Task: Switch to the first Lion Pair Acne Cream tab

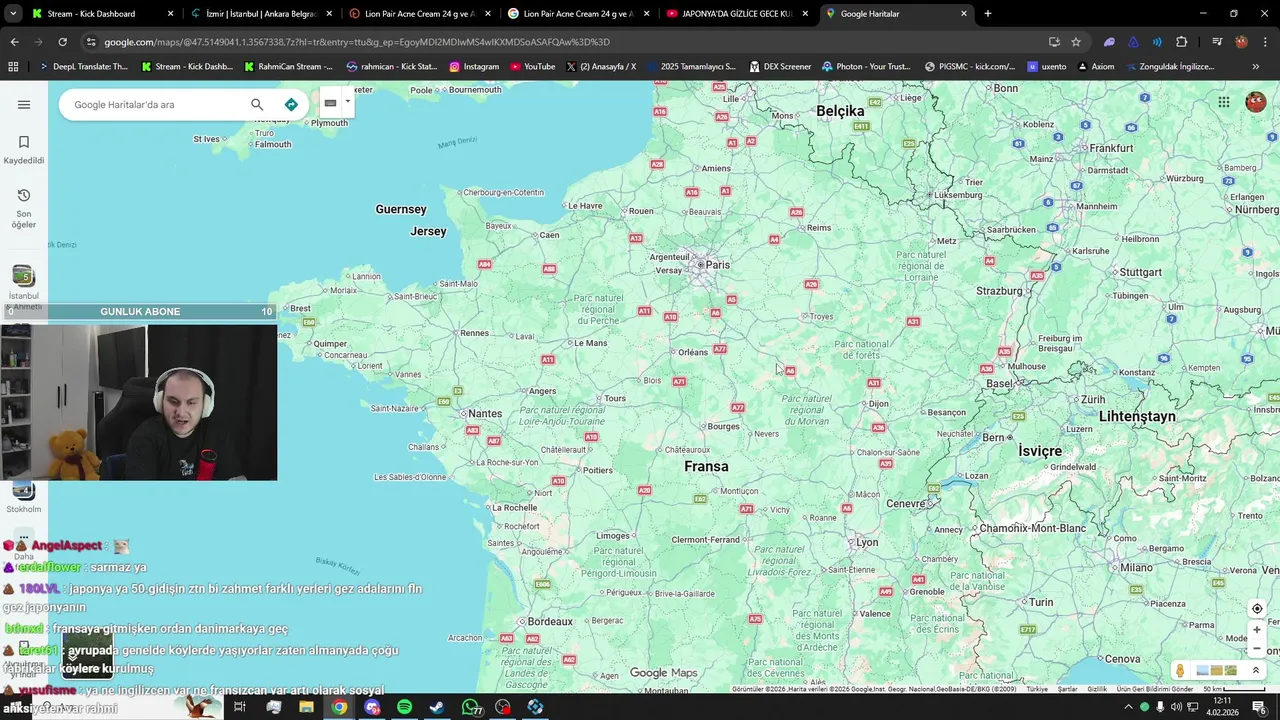Action: [419, 14]
